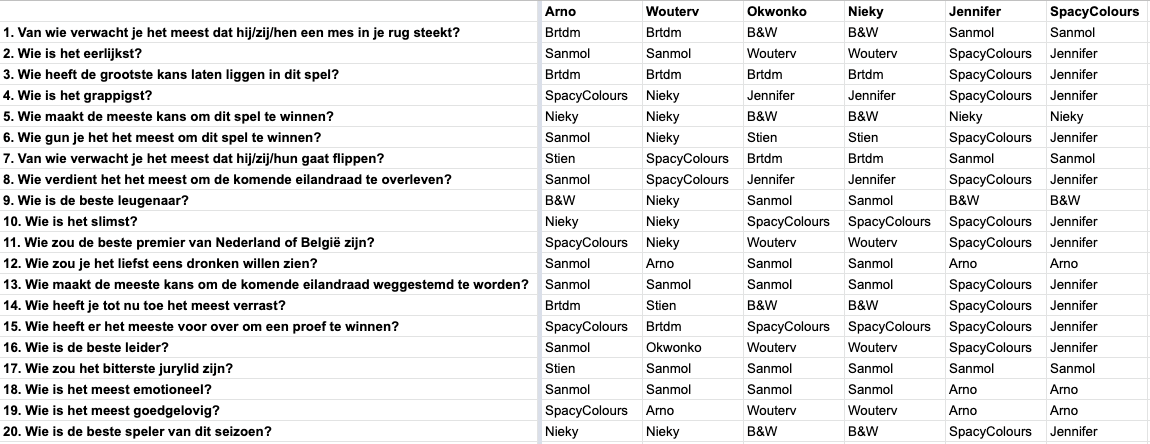Image resolution: width=1150 pixels, height=444 pixels.
Task: Select the Arno column header cell
Action: click(592, 12)
